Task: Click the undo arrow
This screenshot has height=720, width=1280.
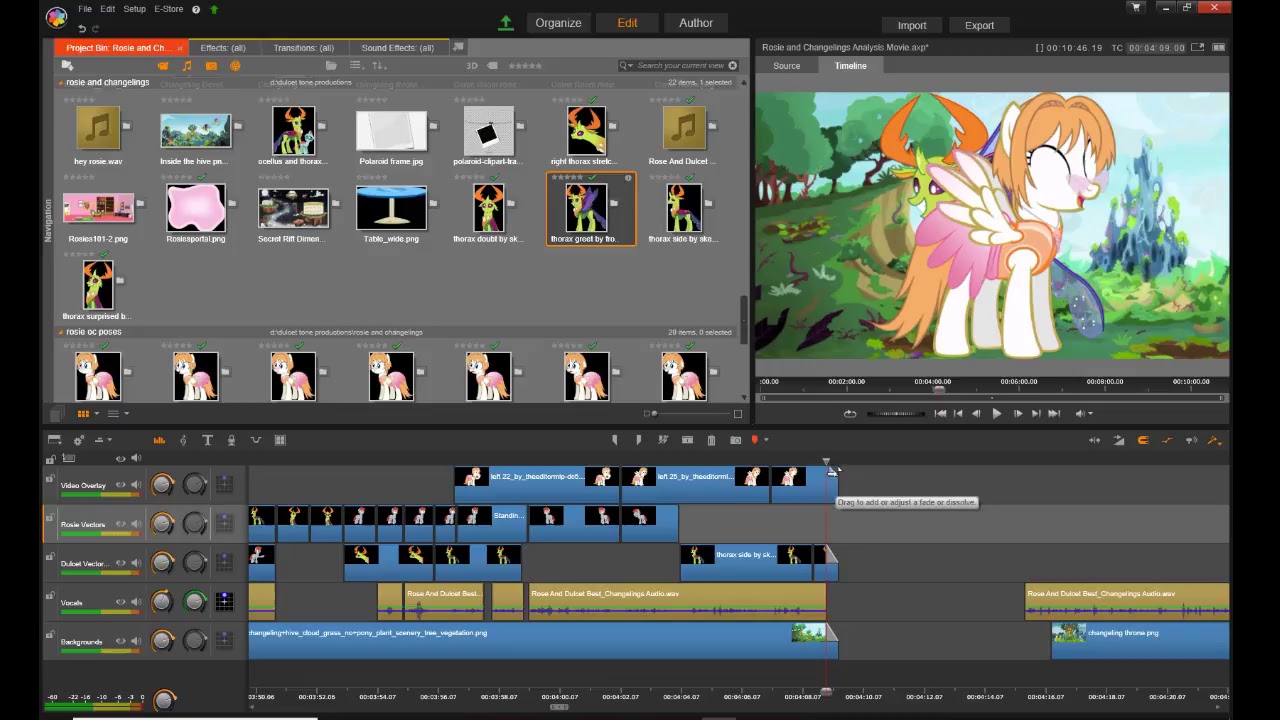Action: coord(82,28)
